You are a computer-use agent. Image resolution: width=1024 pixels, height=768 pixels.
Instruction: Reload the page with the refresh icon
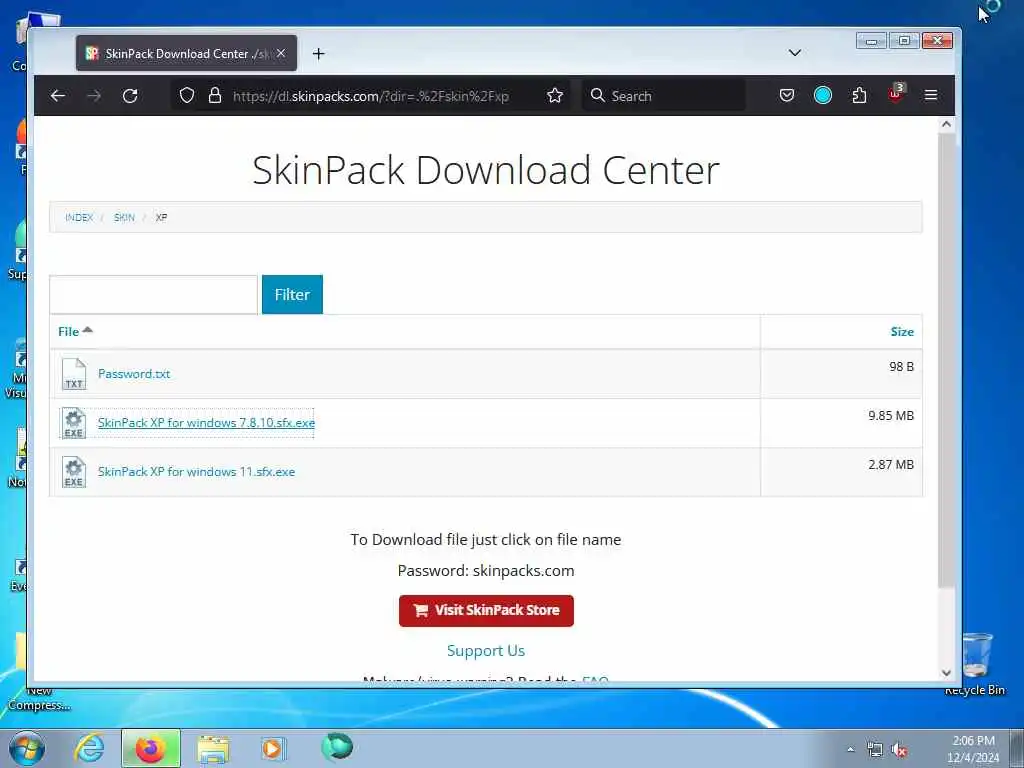point(130,96)
